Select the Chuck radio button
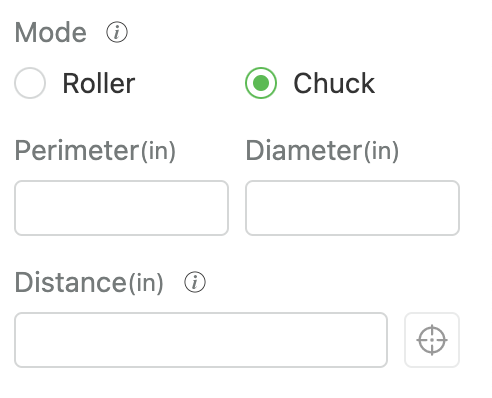The height and width of the screenshot is (398, 492). click(x=261, y=83)
